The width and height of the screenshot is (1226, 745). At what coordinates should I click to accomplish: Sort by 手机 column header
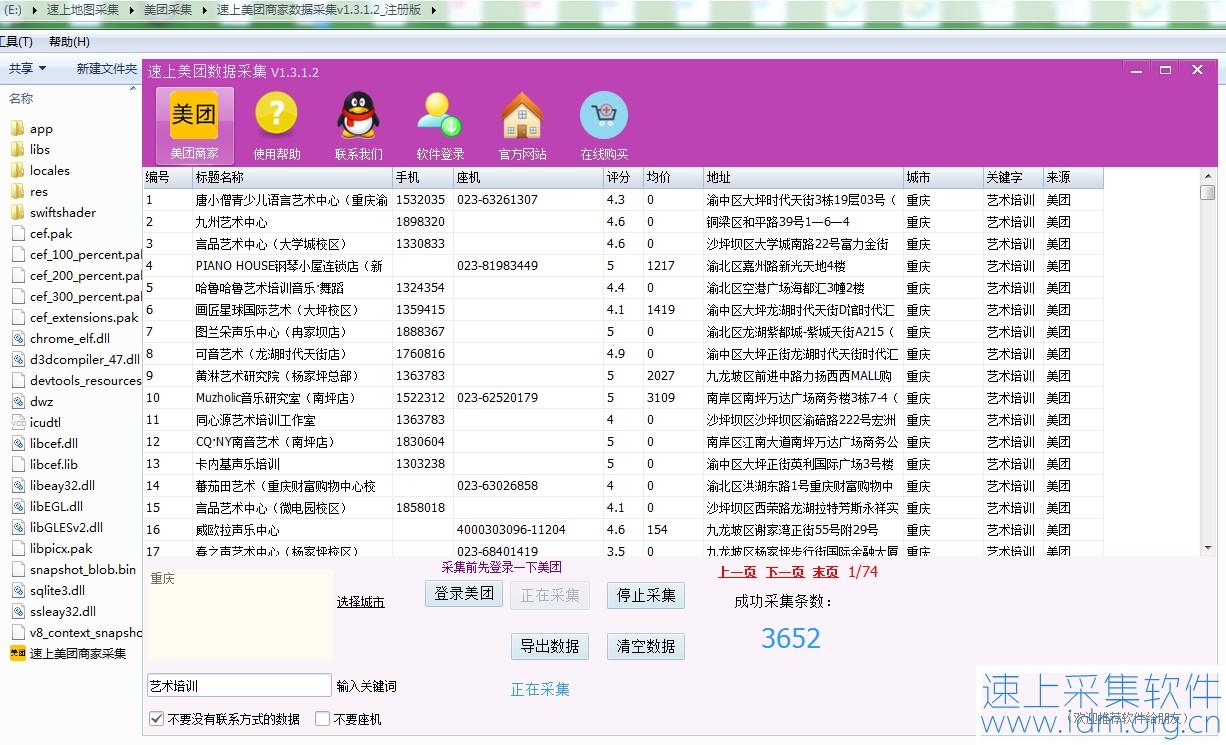[423, 177]
